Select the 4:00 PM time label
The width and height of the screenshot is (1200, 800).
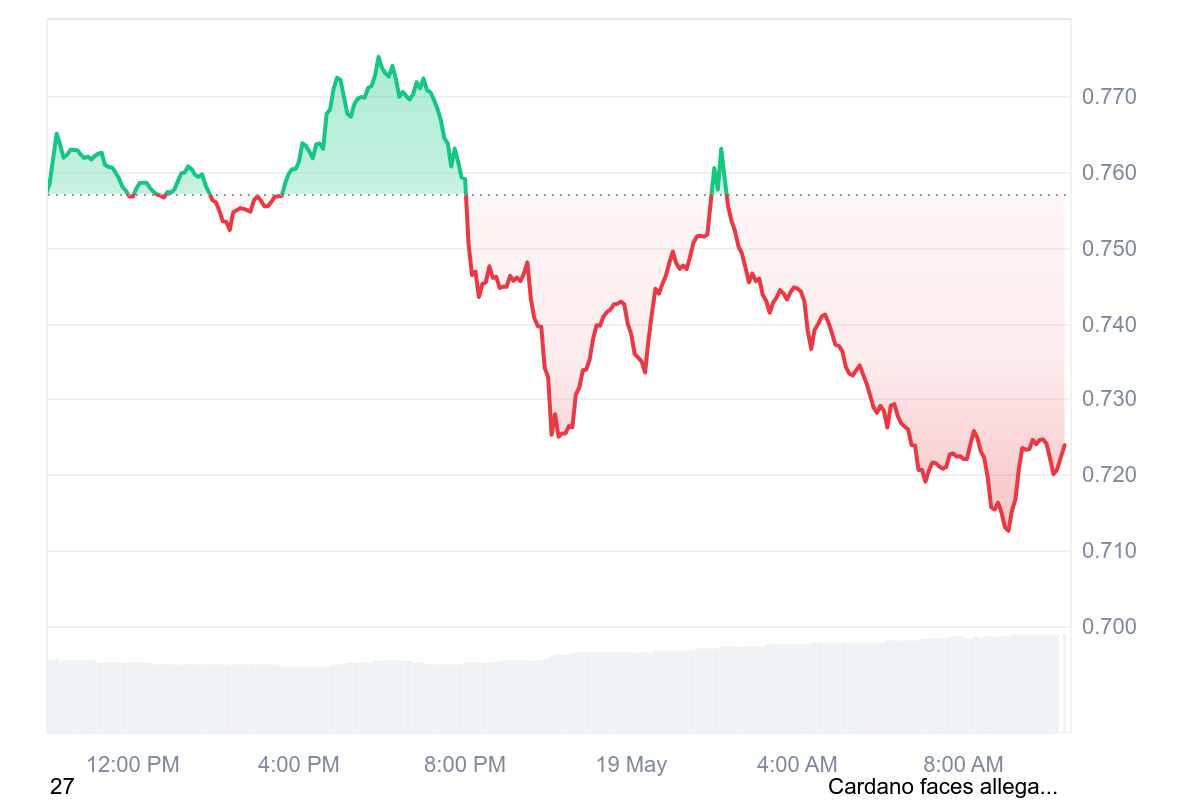[x=299, y=765]
